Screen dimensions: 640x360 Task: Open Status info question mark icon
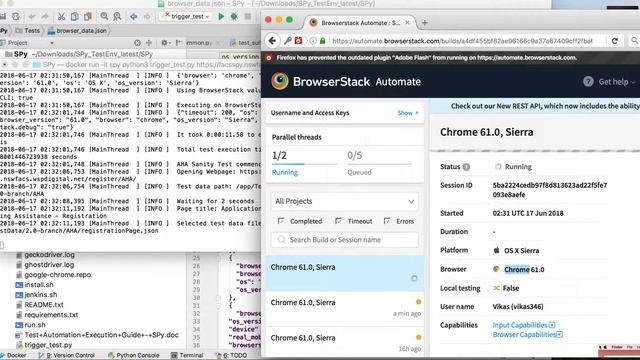(466, 167)
